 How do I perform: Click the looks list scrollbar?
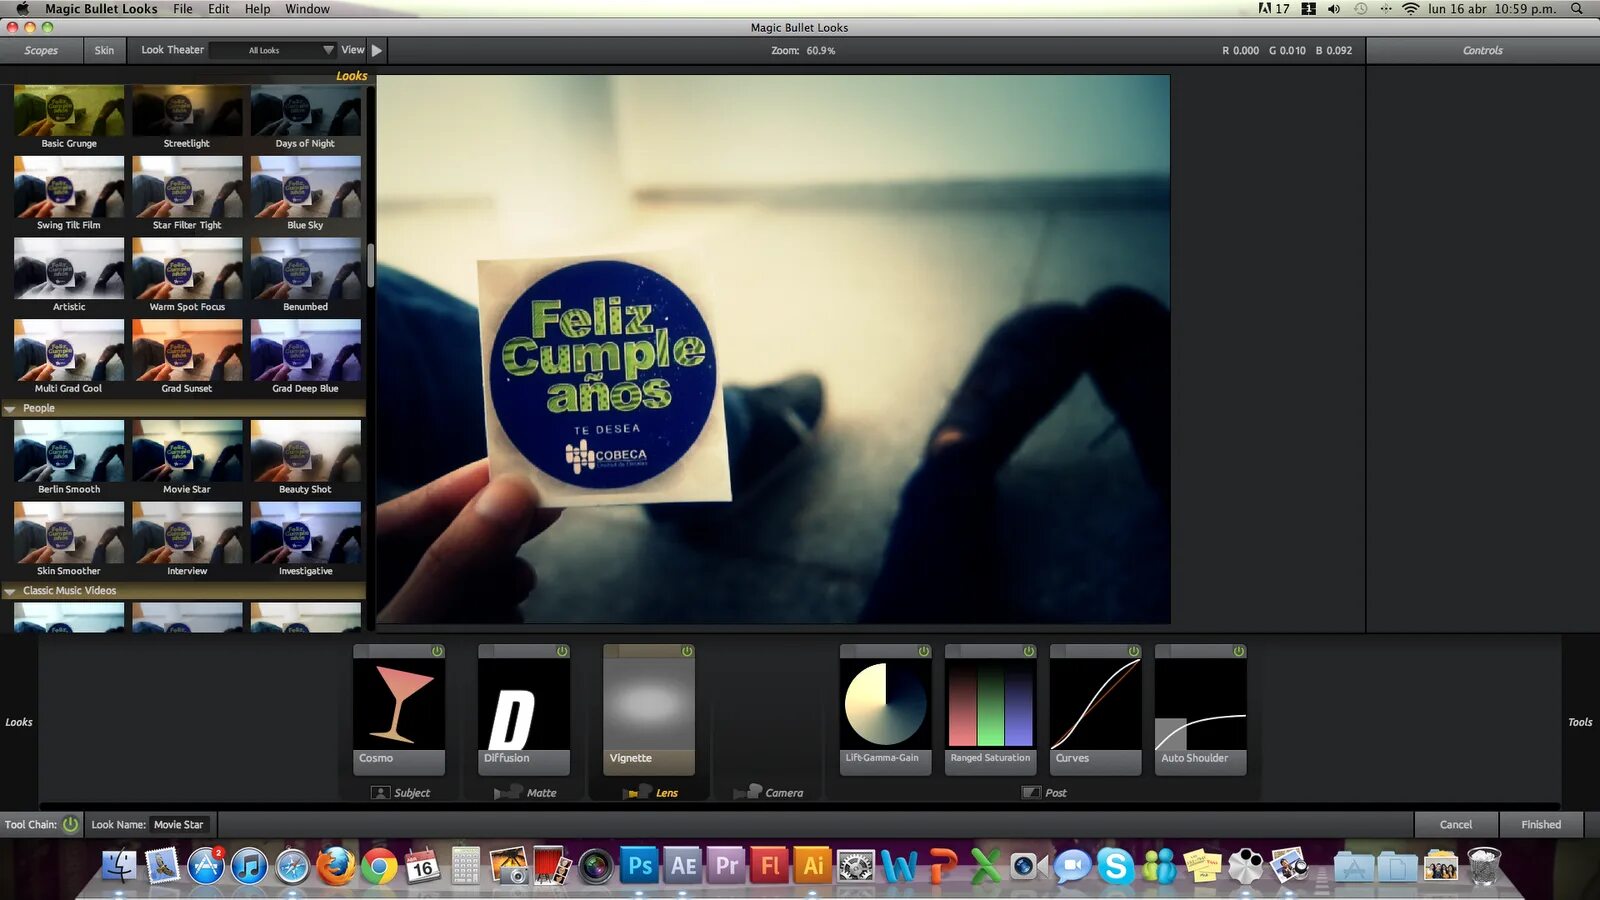[x=370, y=265]
